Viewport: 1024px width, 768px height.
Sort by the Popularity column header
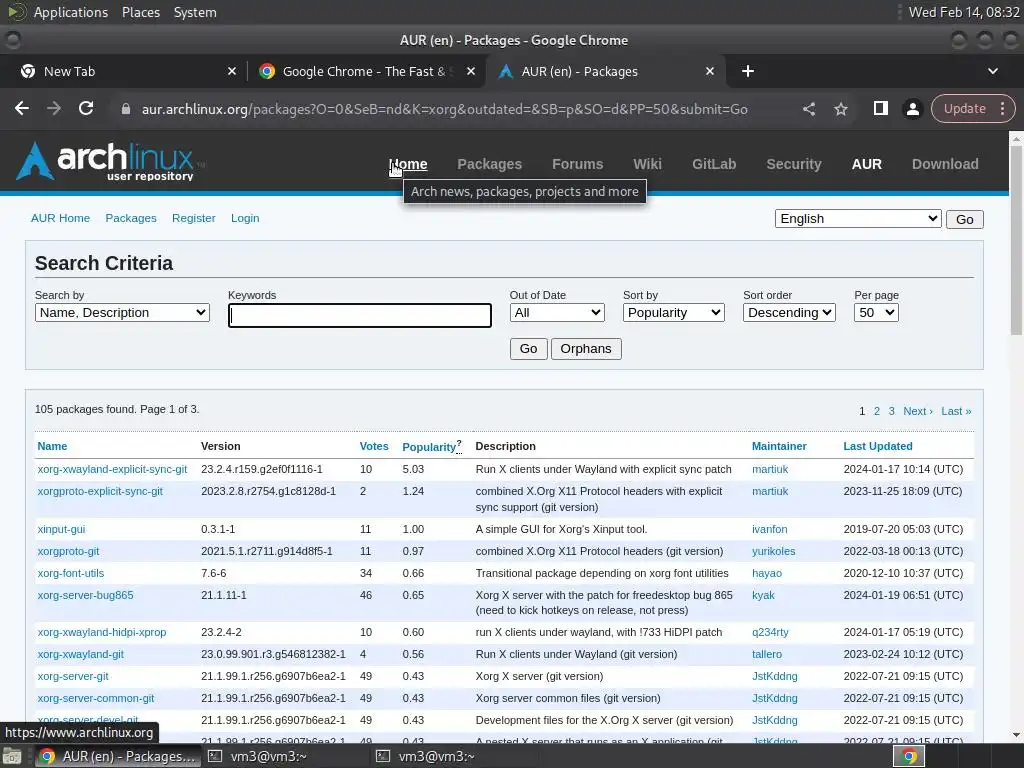point(429,447)
